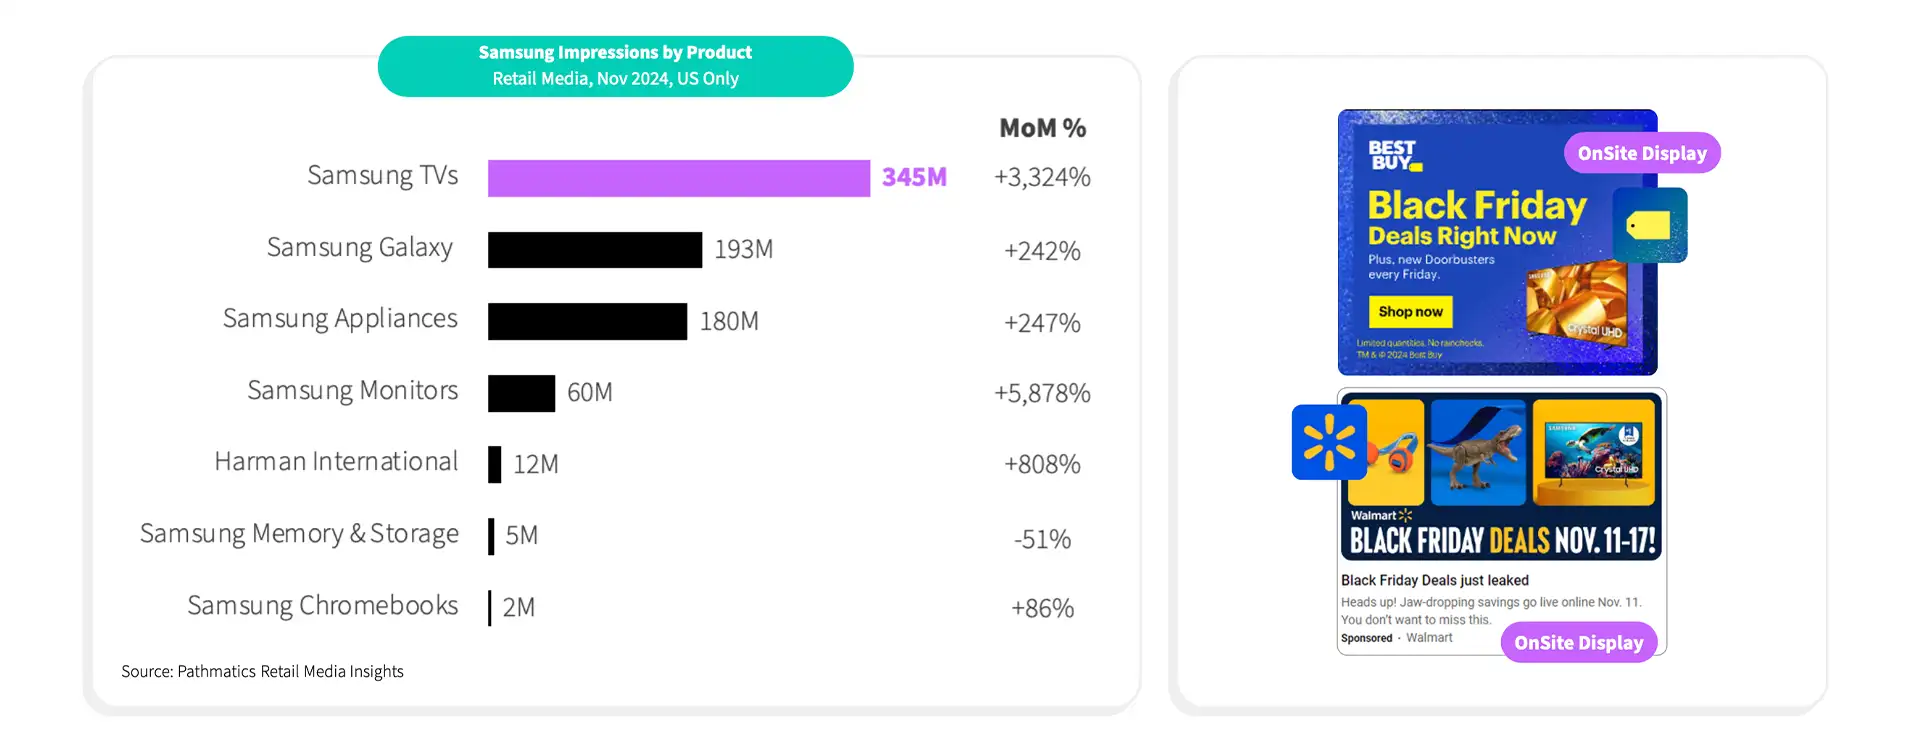Click the Samsung Monitors +5,878% value
The height and width of the screenshot is (749, 1920).
coord(1042,393)
